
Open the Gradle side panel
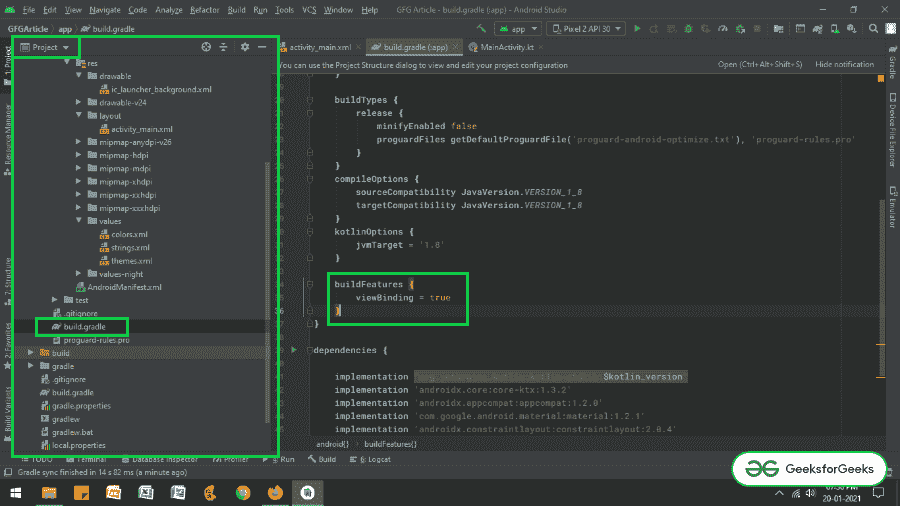pyautogui.click(x=893, y=63)
